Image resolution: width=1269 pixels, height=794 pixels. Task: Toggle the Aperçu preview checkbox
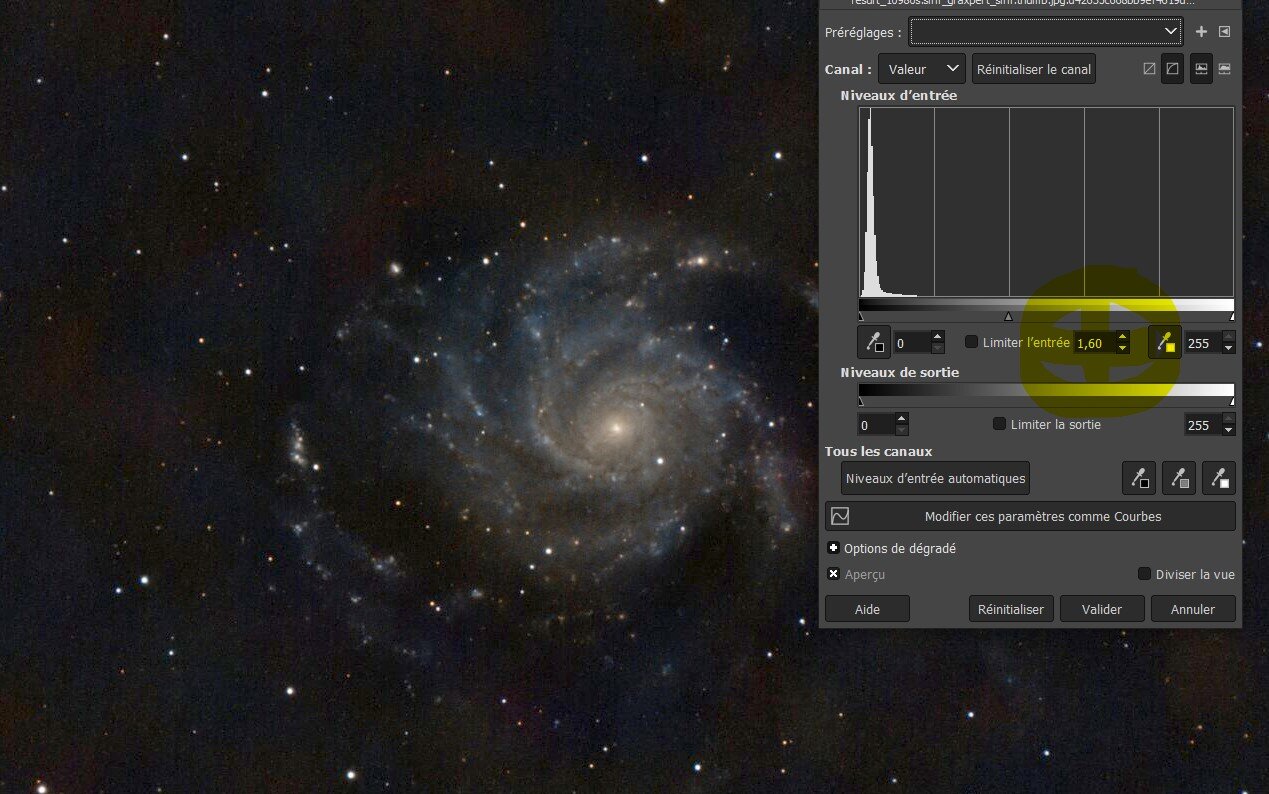833,574
